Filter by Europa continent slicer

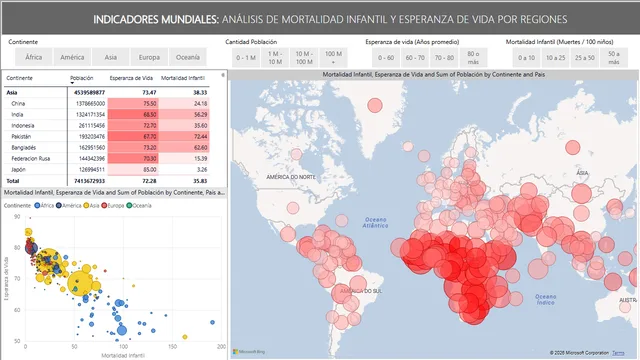tap(149, 57)
